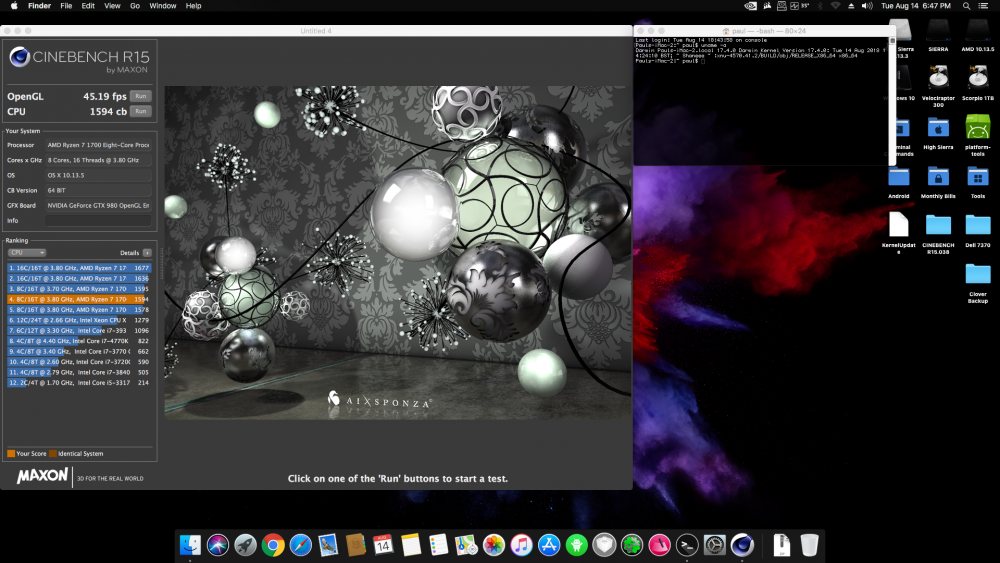
Task: Open Terminal from the Dock
Action: click(687, 545)
